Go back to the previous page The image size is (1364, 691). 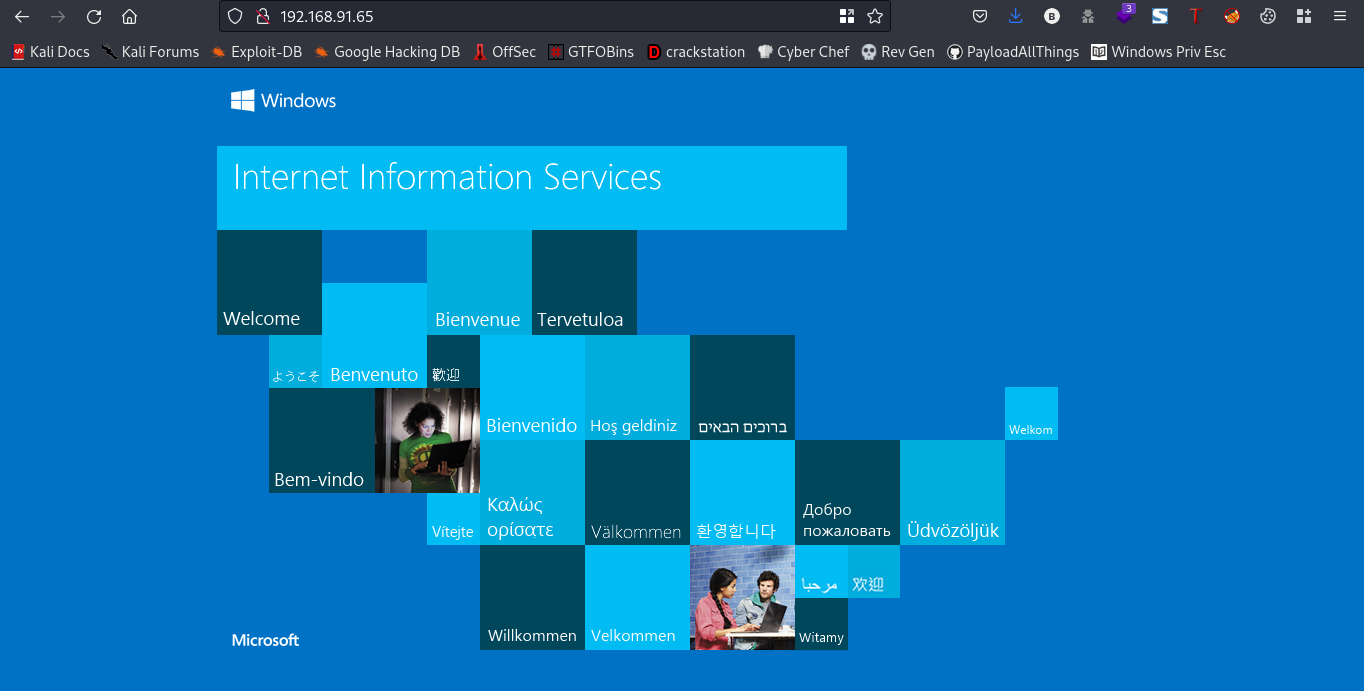[x=21, y=16]
